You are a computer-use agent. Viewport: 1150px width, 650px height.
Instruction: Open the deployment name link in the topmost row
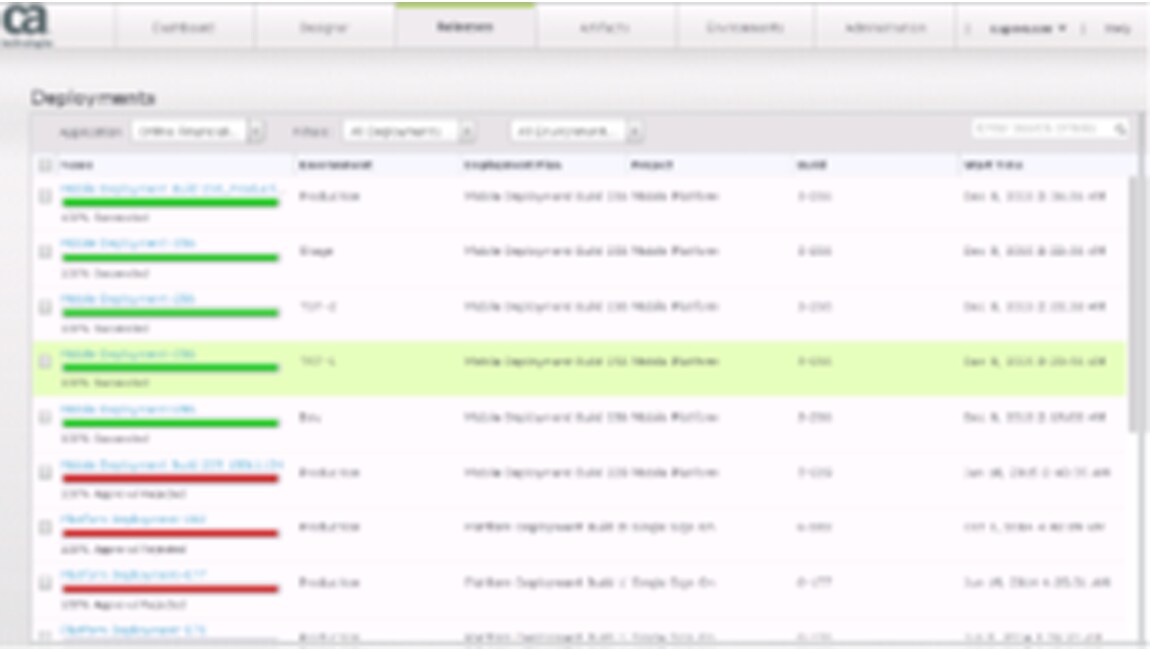(171, 189)
